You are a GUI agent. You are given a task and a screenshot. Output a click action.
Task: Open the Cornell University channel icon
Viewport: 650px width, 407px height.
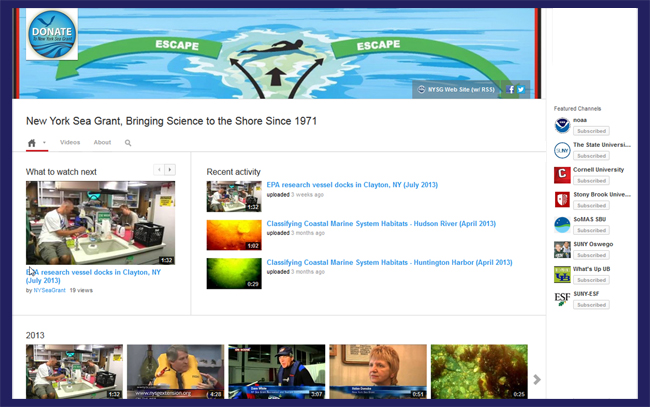click(x=562, y=175)
